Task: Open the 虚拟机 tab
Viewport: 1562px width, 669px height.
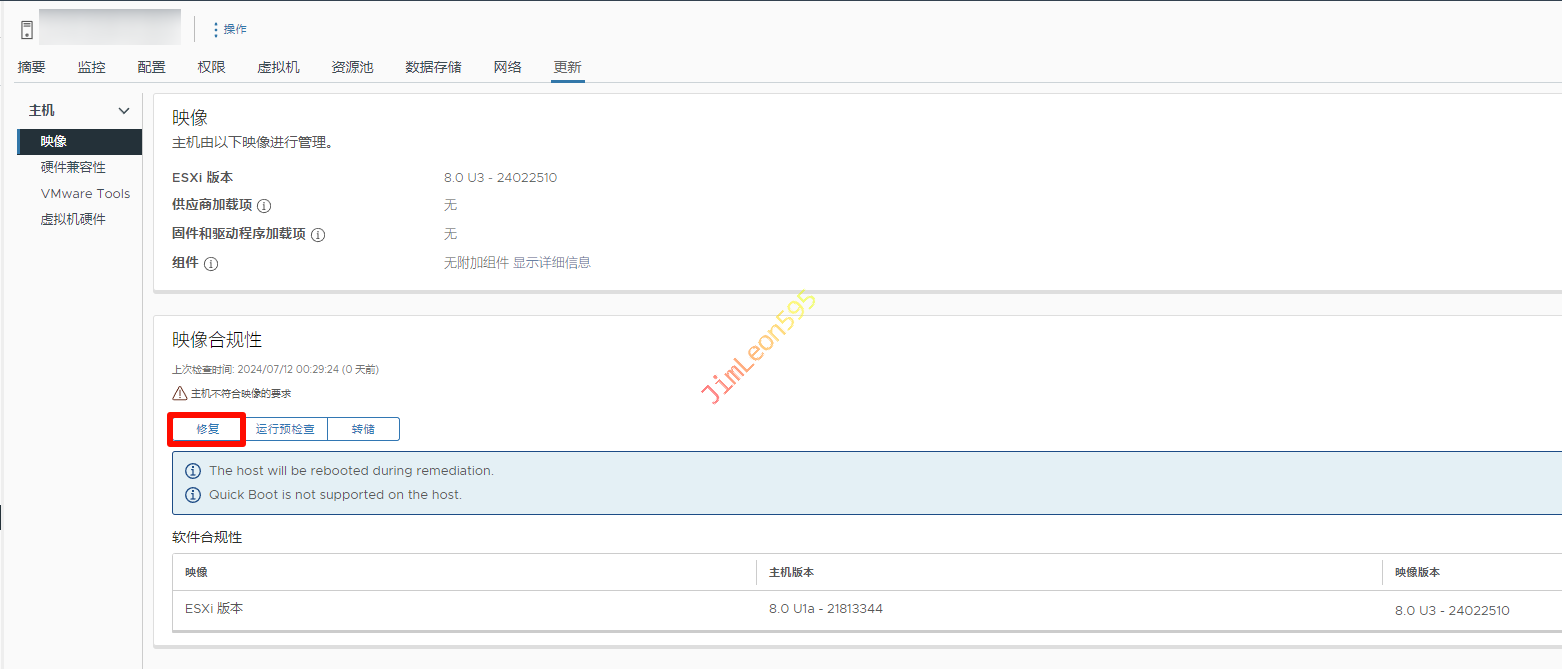Action: 278,67
